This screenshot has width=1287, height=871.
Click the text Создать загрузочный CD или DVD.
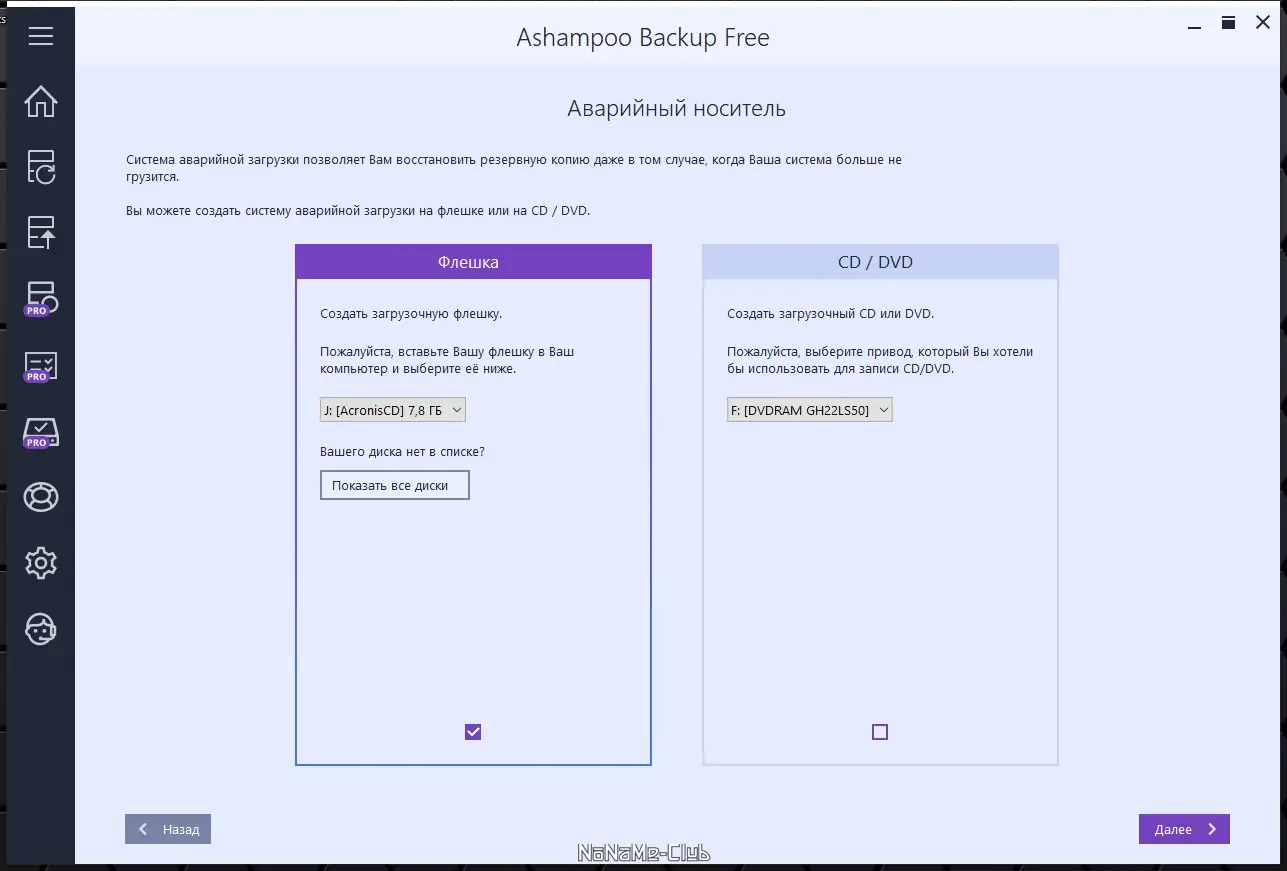click(x=830, y=314)
